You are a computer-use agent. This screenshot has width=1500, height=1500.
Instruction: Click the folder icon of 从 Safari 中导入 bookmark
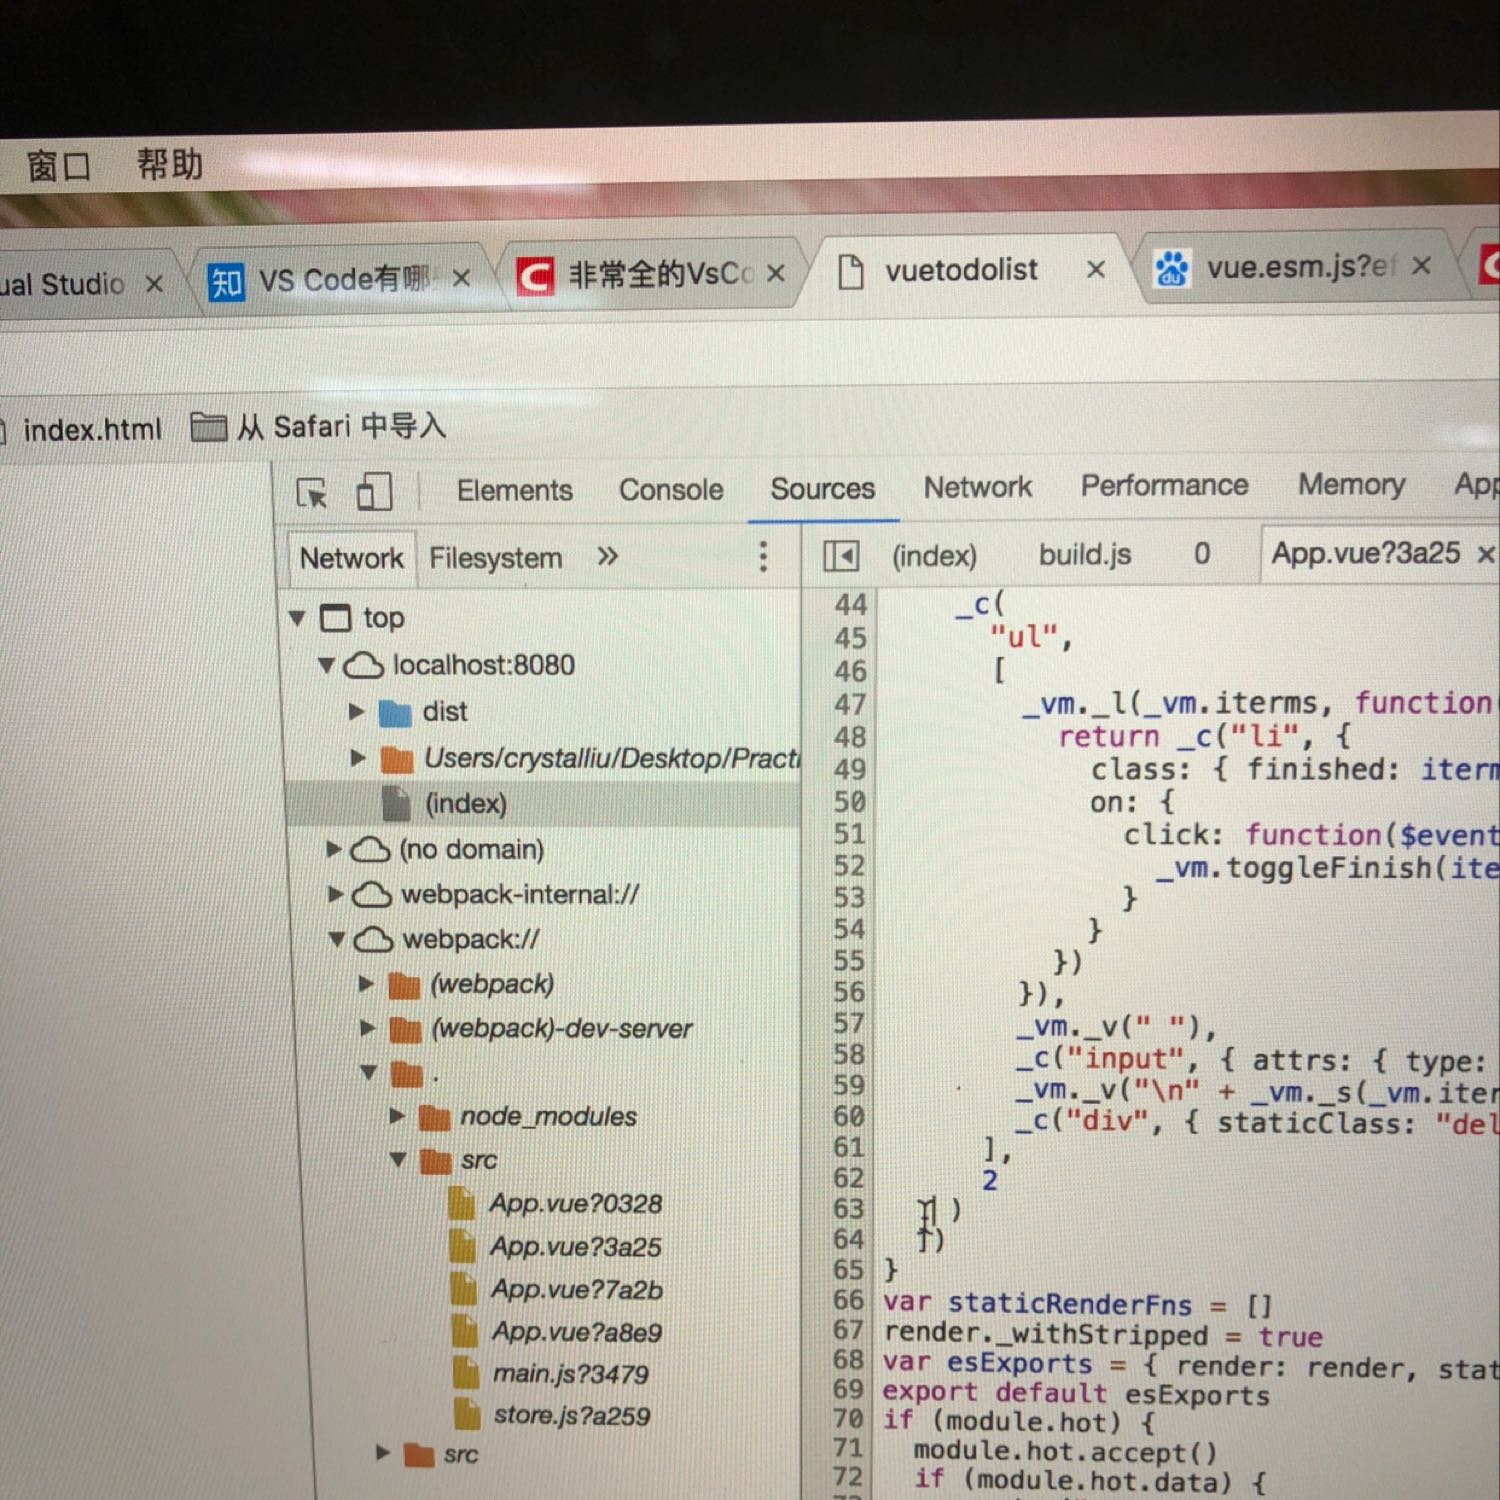pyautogui.click(x=208, y=427)
